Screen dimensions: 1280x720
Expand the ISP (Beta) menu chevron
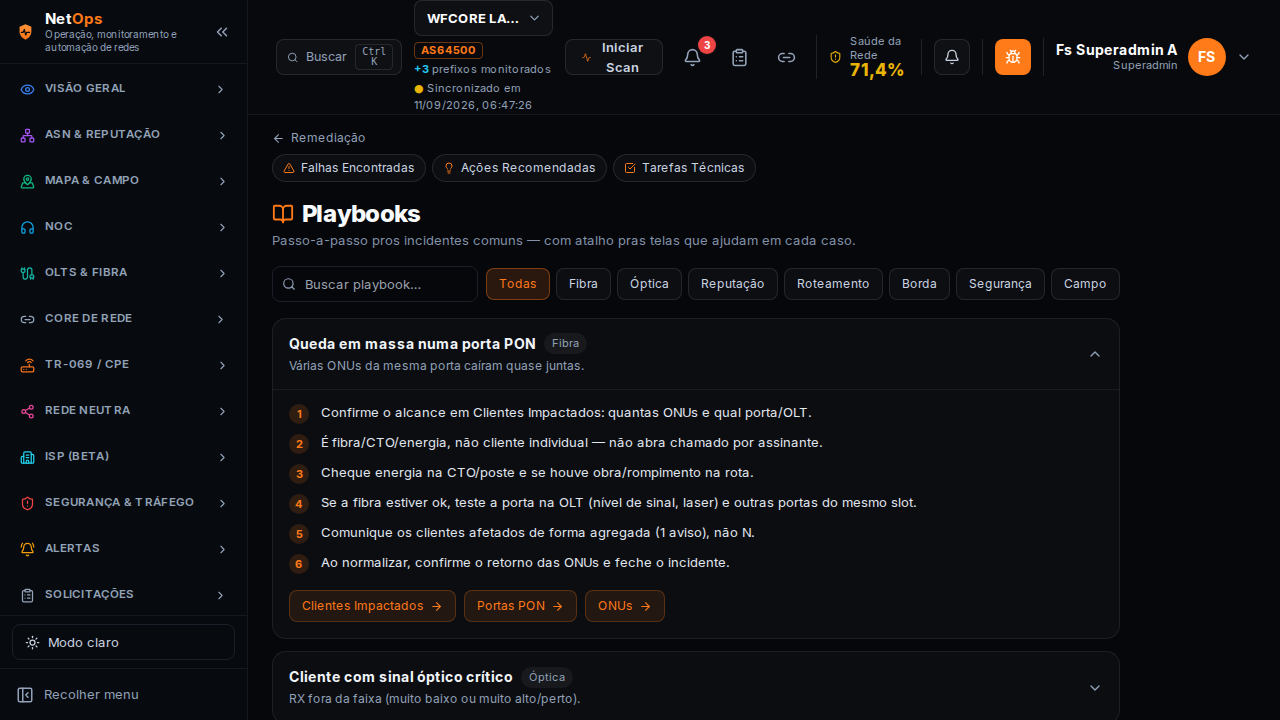click(221, 457)
